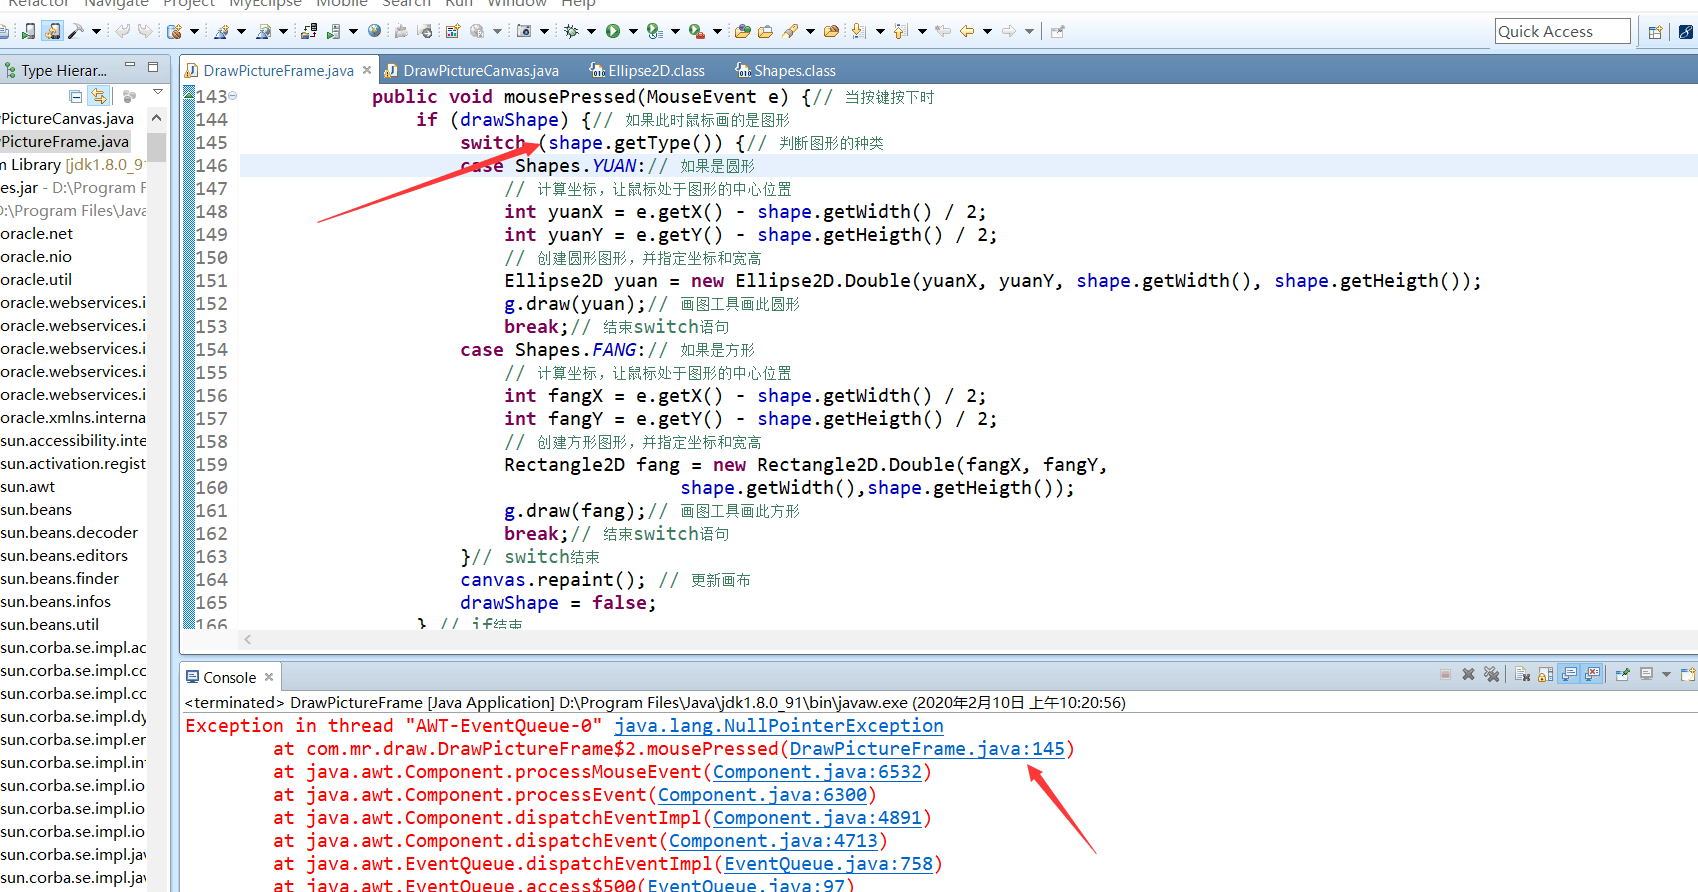Click the camera capture icon in toolbar
This screenshot has height=892, width=1698.
(x=524, y=31)
